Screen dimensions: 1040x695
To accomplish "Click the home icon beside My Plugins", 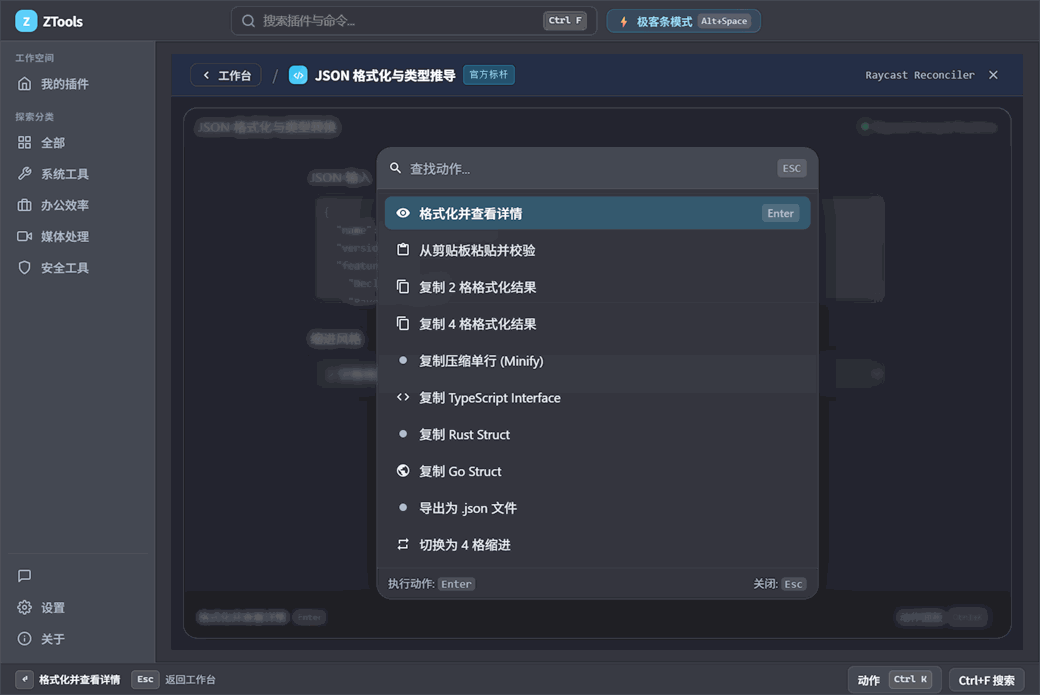I will point(25,84).
